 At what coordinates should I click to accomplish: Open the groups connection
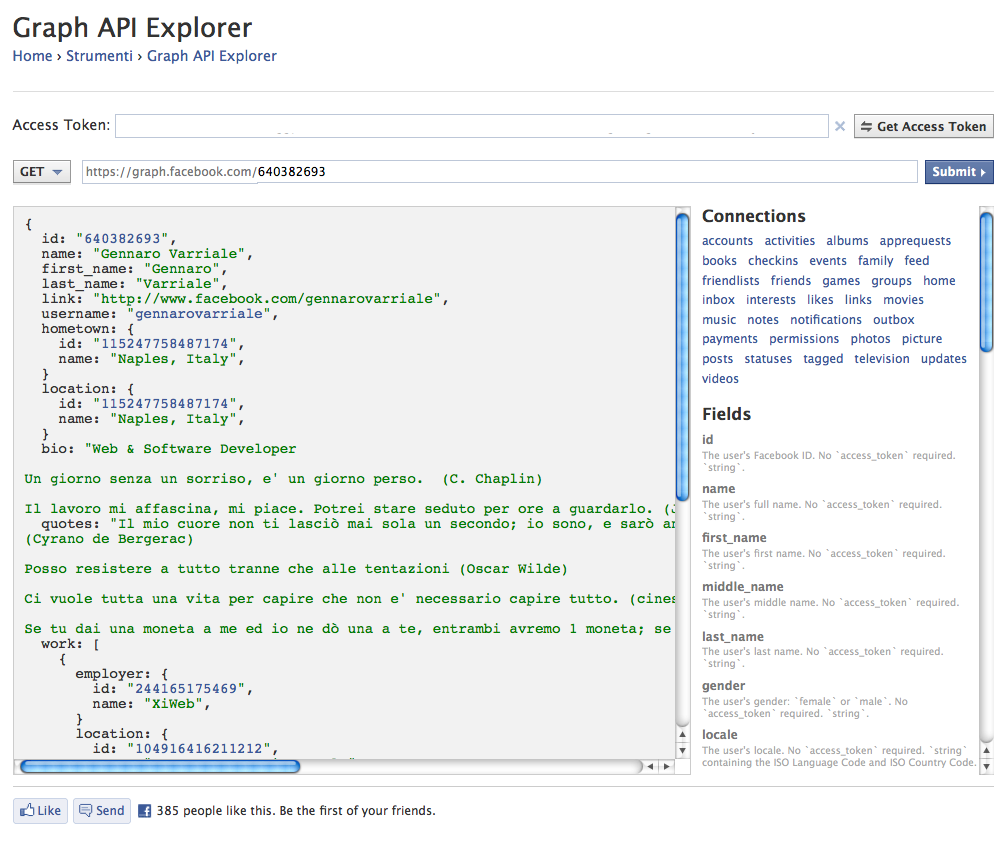click(x=891, y=281)
